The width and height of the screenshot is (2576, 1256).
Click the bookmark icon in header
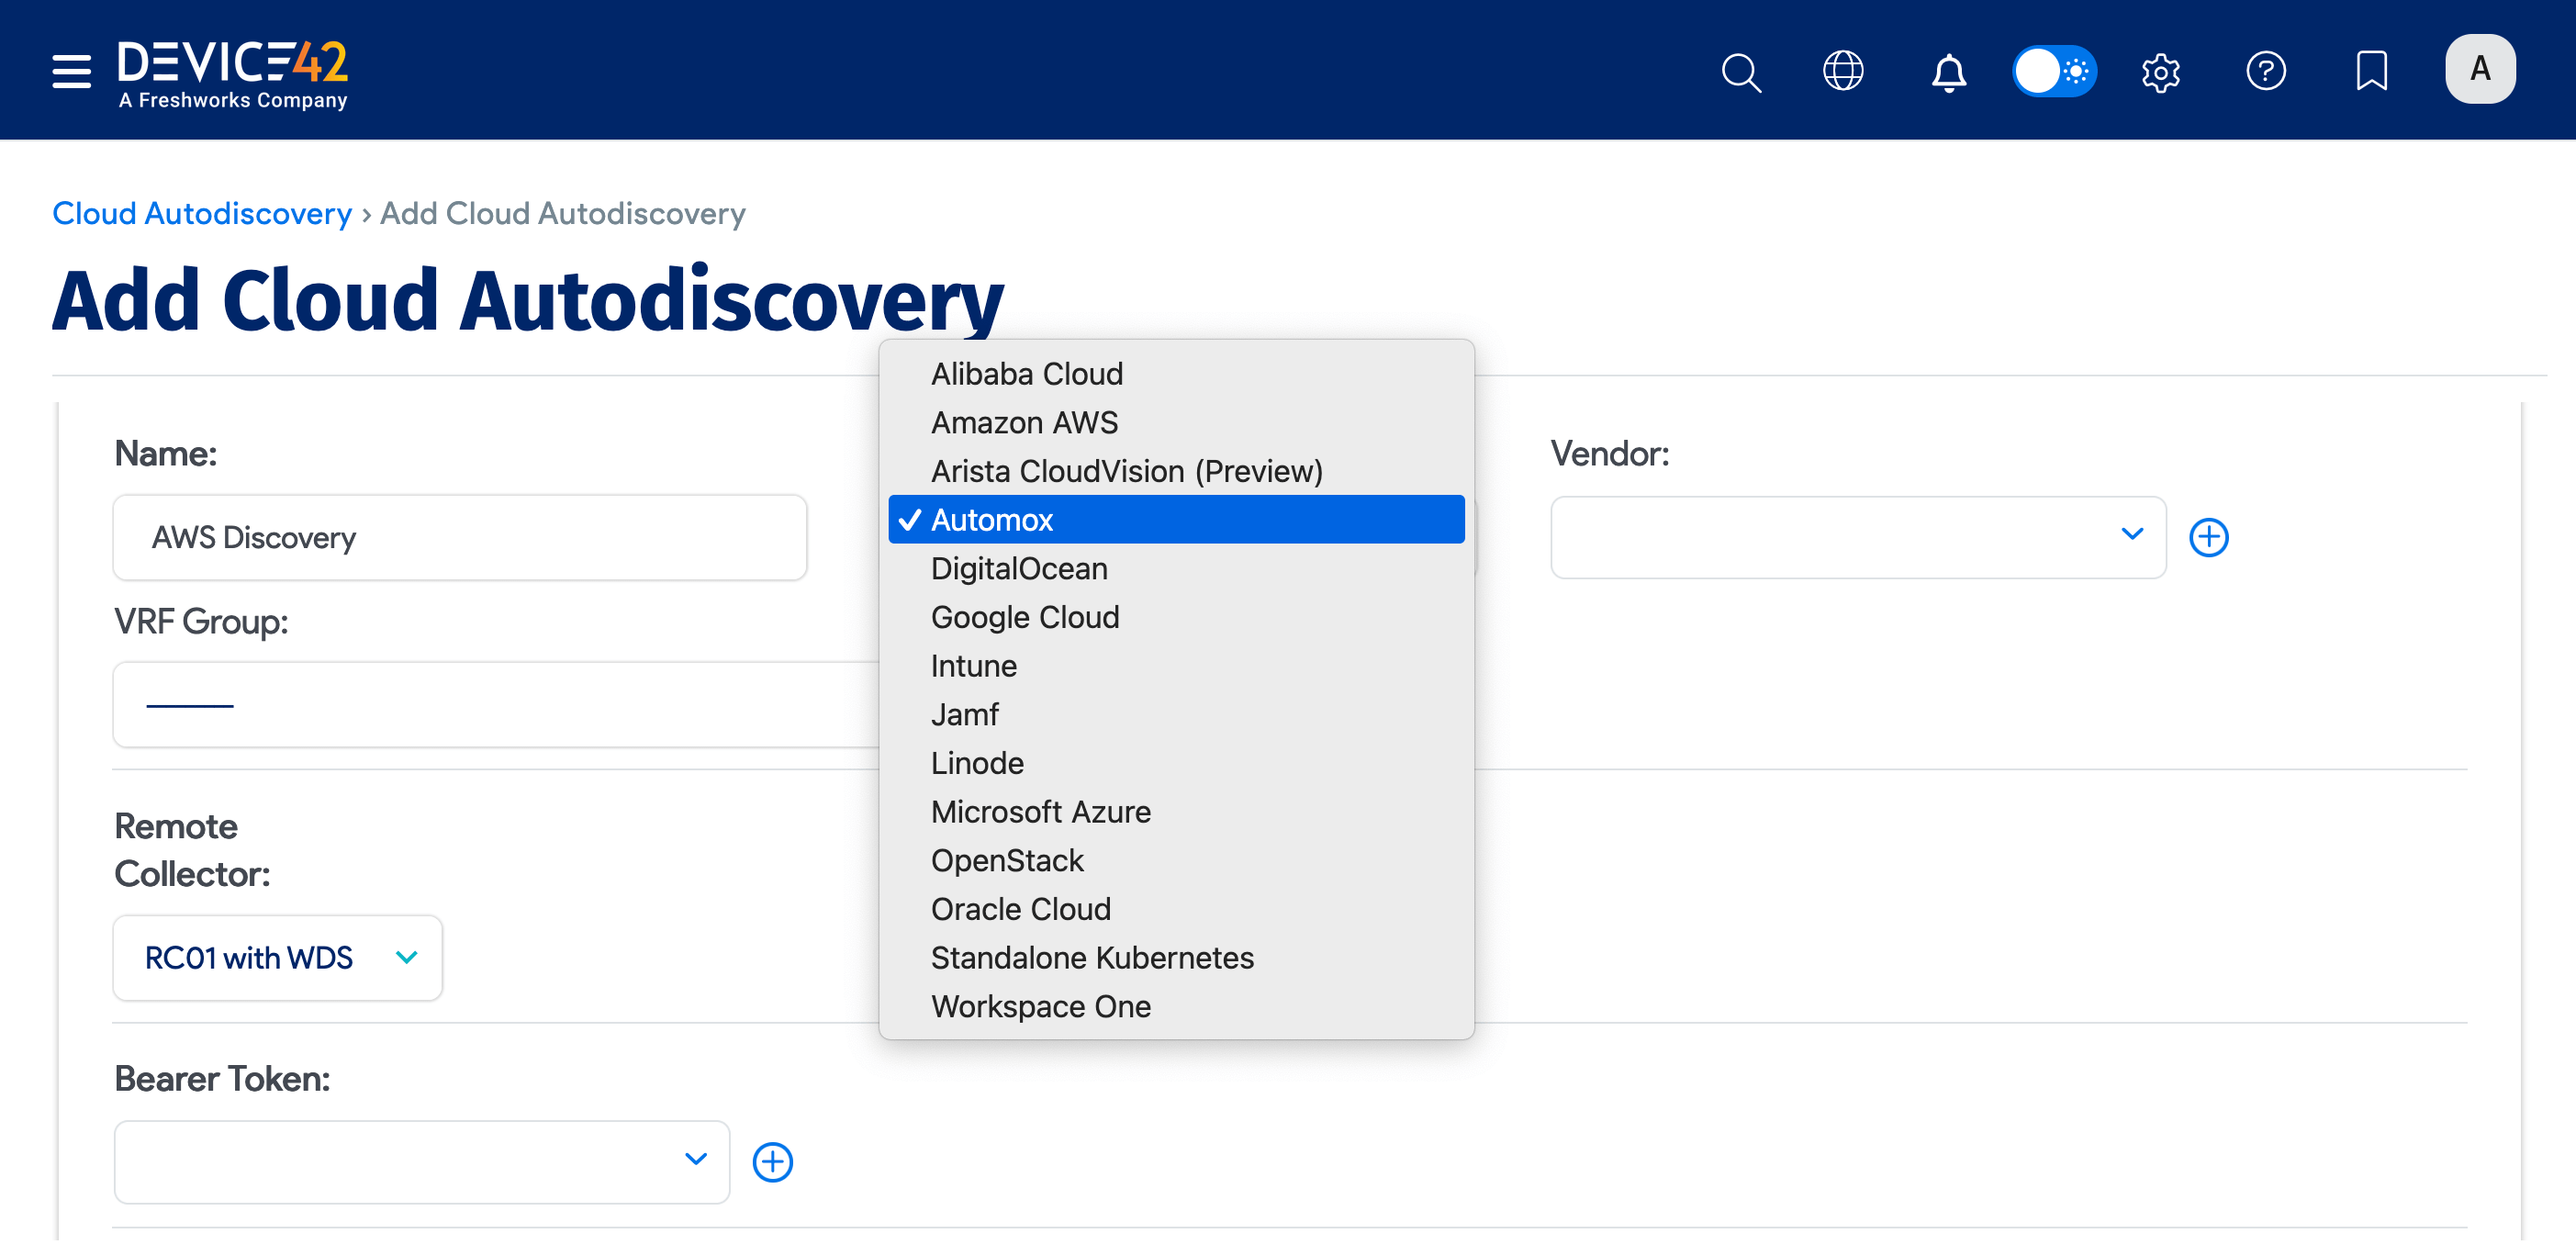click(2371, 71)
